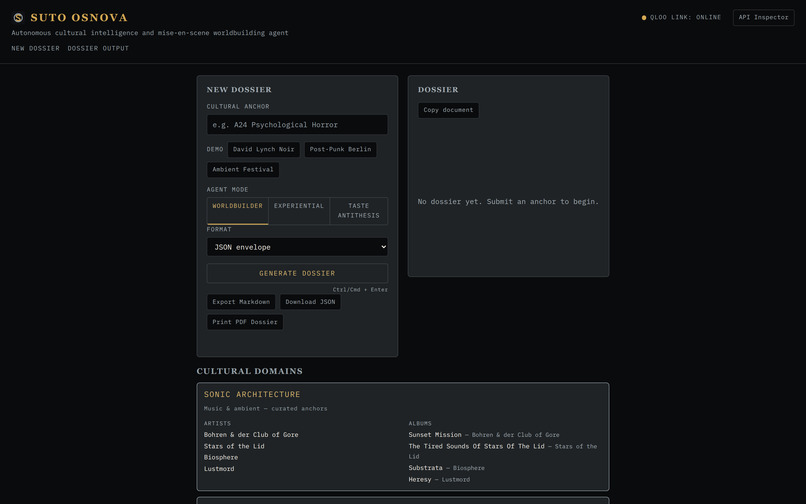The width and height of the screenshot is (806, 504).
Task: Select artist Lustmord
Action: pyautogui.click(x=219, y=469)
